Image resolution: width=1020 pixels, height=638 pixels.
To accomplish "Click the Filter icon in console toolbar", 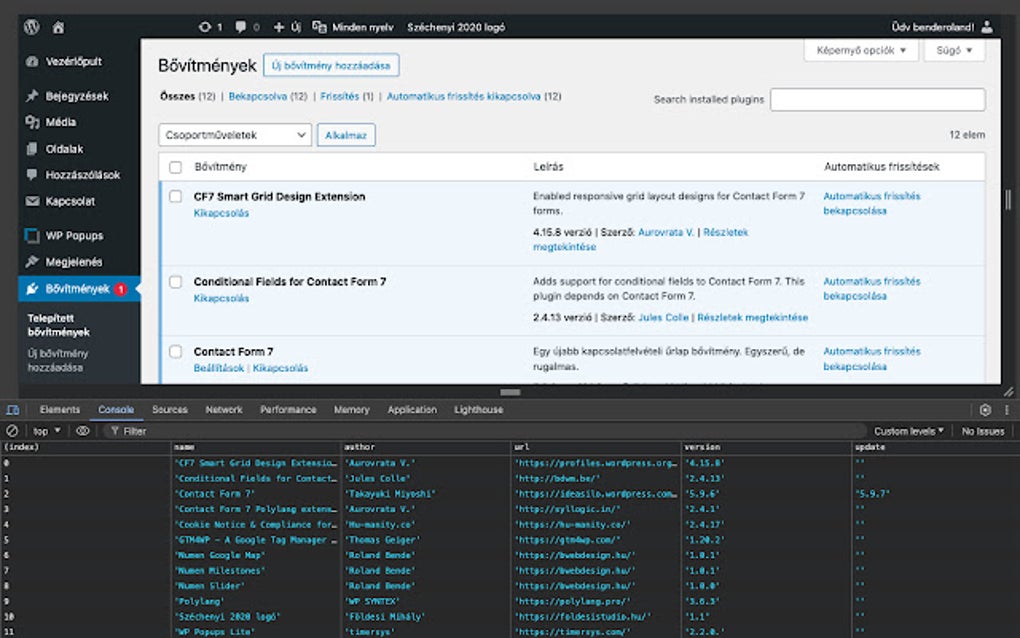I will coord(114,430).
